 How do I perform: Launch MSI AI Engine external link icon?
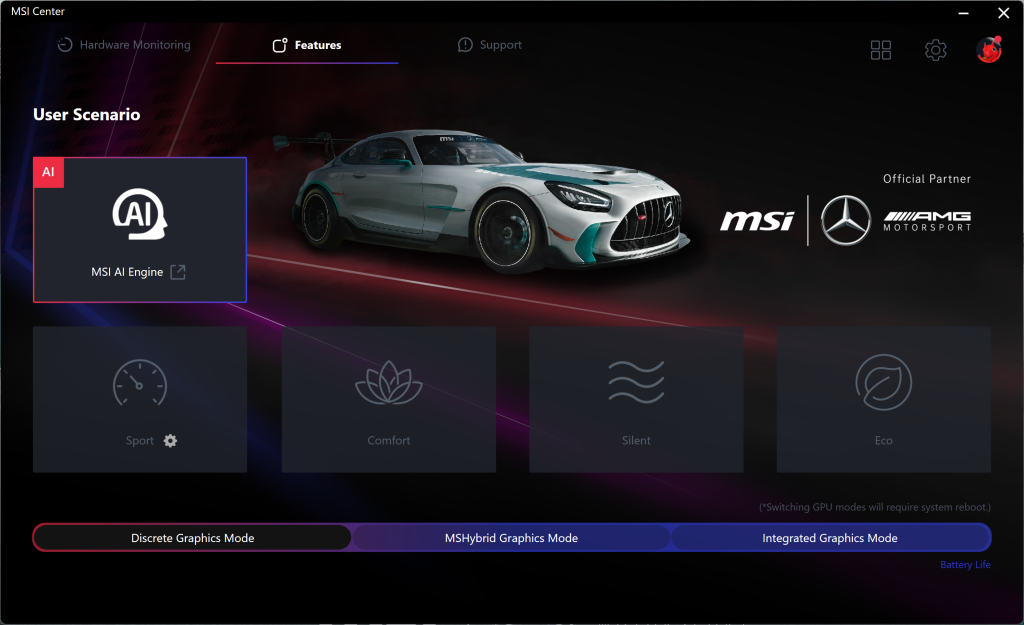pyautogui.click(x=178, y=272)
